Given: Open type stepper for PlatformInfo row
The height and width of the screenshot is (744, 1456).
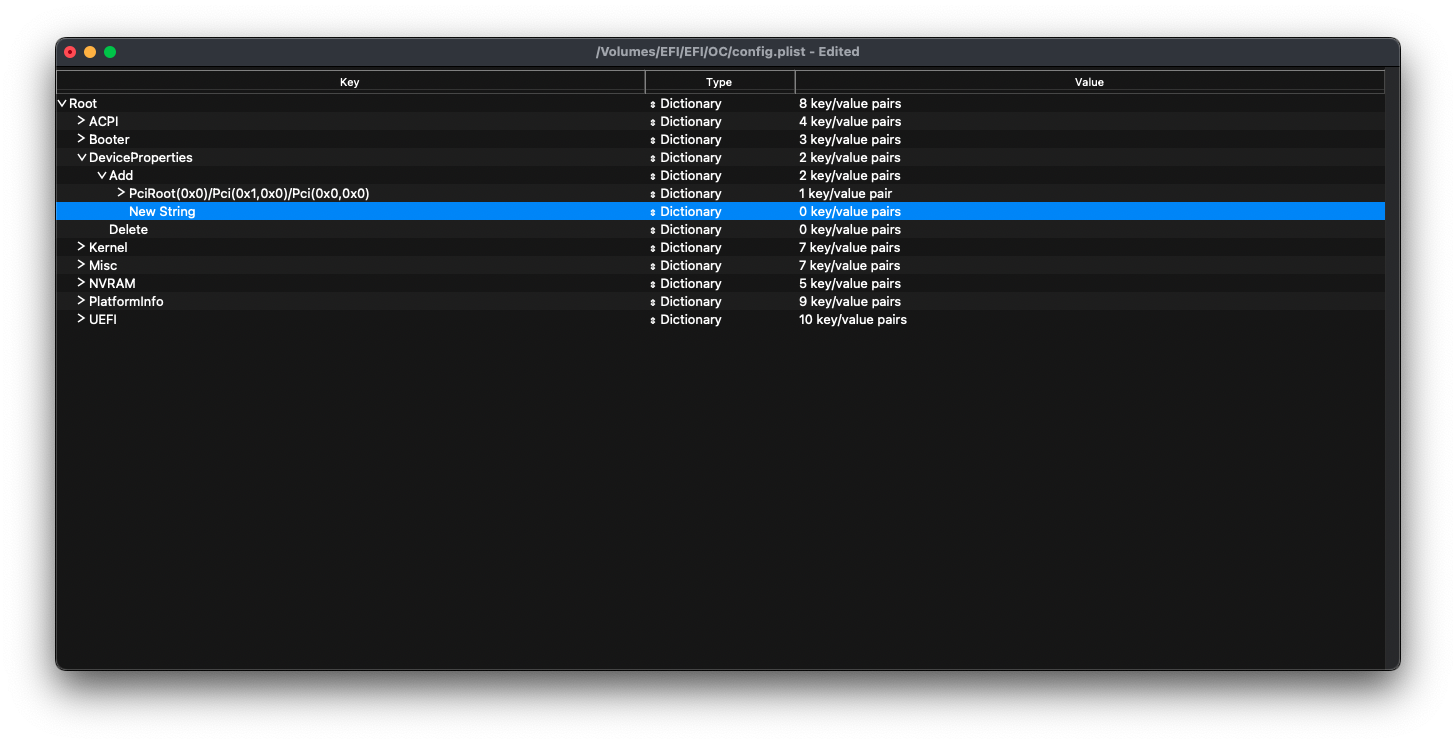Looking at the screenshot, I should tap(653, 302).
